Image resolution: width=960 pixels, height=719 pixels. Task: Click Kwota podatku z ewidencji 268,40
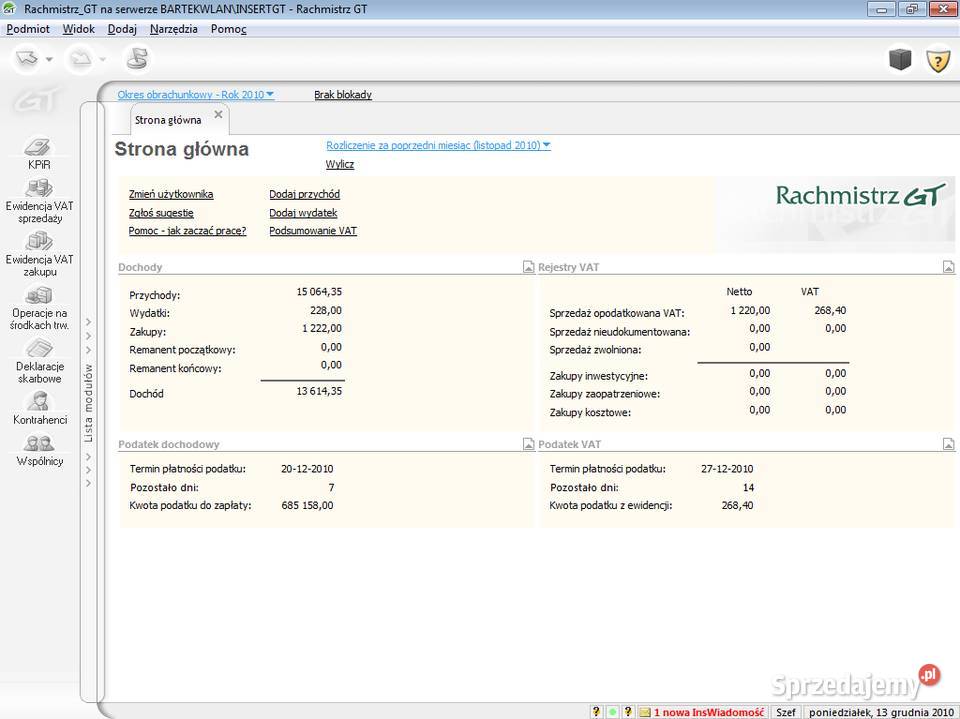[x=738, y=505]
